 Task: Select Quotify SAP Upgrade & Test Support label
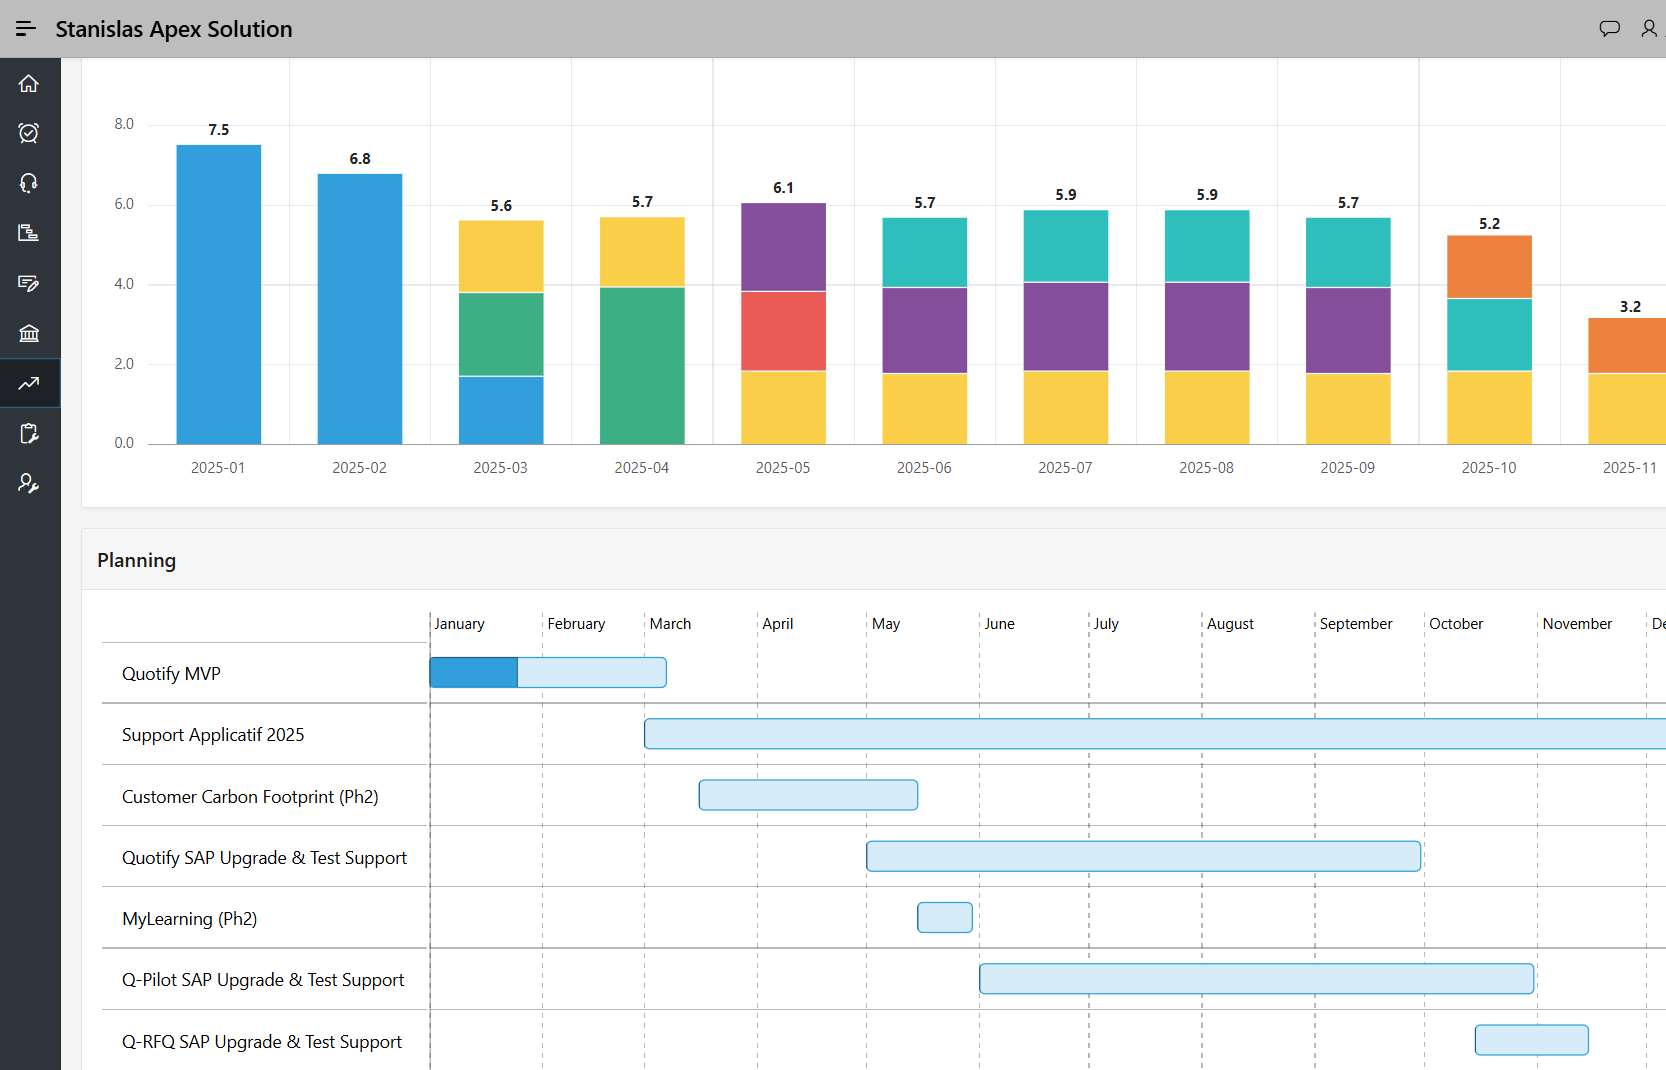pos(264,858)
